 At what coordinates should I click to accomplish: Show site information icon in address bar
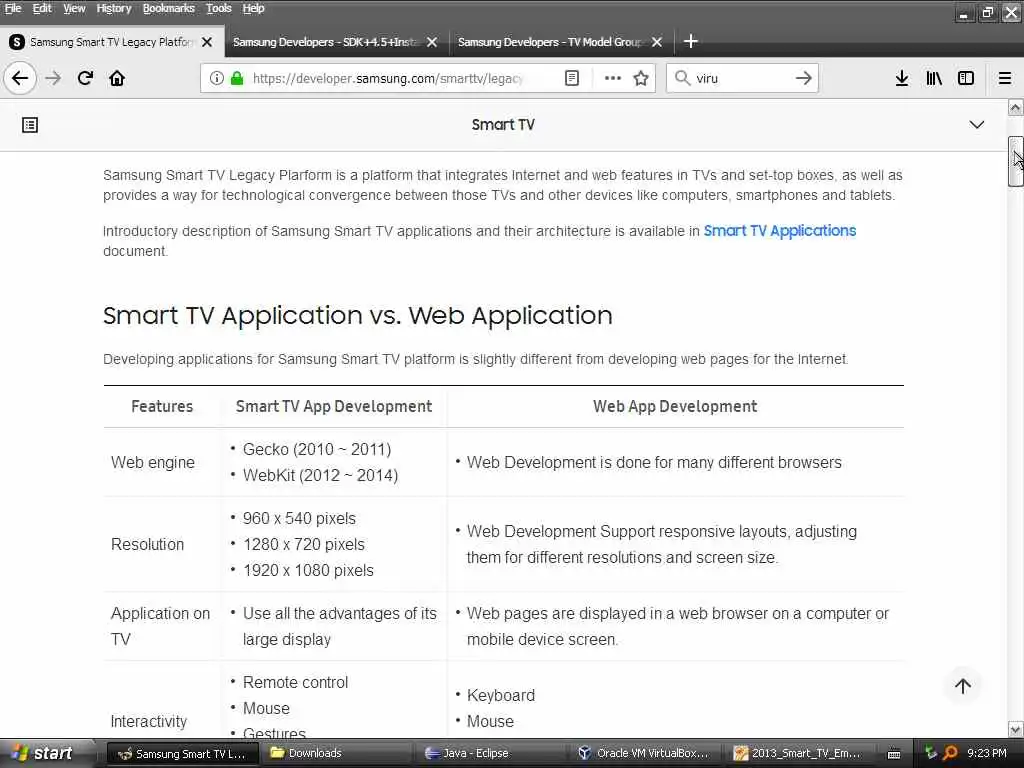click(216, 78)
